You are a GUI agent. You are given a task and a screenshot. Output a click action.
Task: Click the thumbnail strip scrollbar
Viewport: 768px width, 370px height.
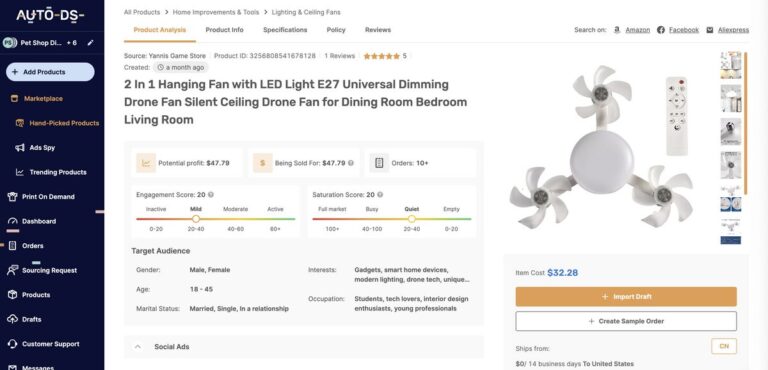click(x=745, y=123)
